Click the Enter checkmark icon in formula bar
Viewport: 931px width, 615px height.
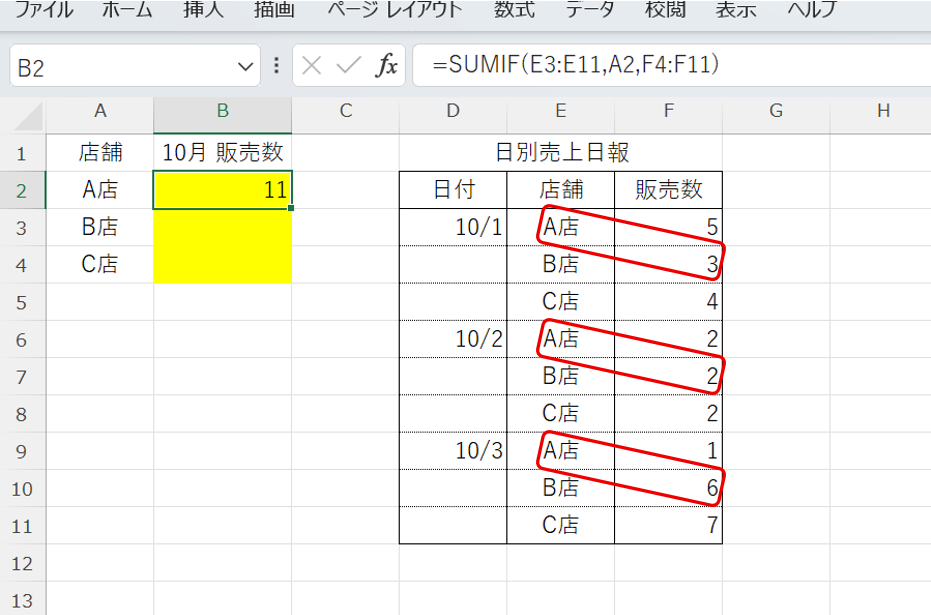[x=348, y=67]
